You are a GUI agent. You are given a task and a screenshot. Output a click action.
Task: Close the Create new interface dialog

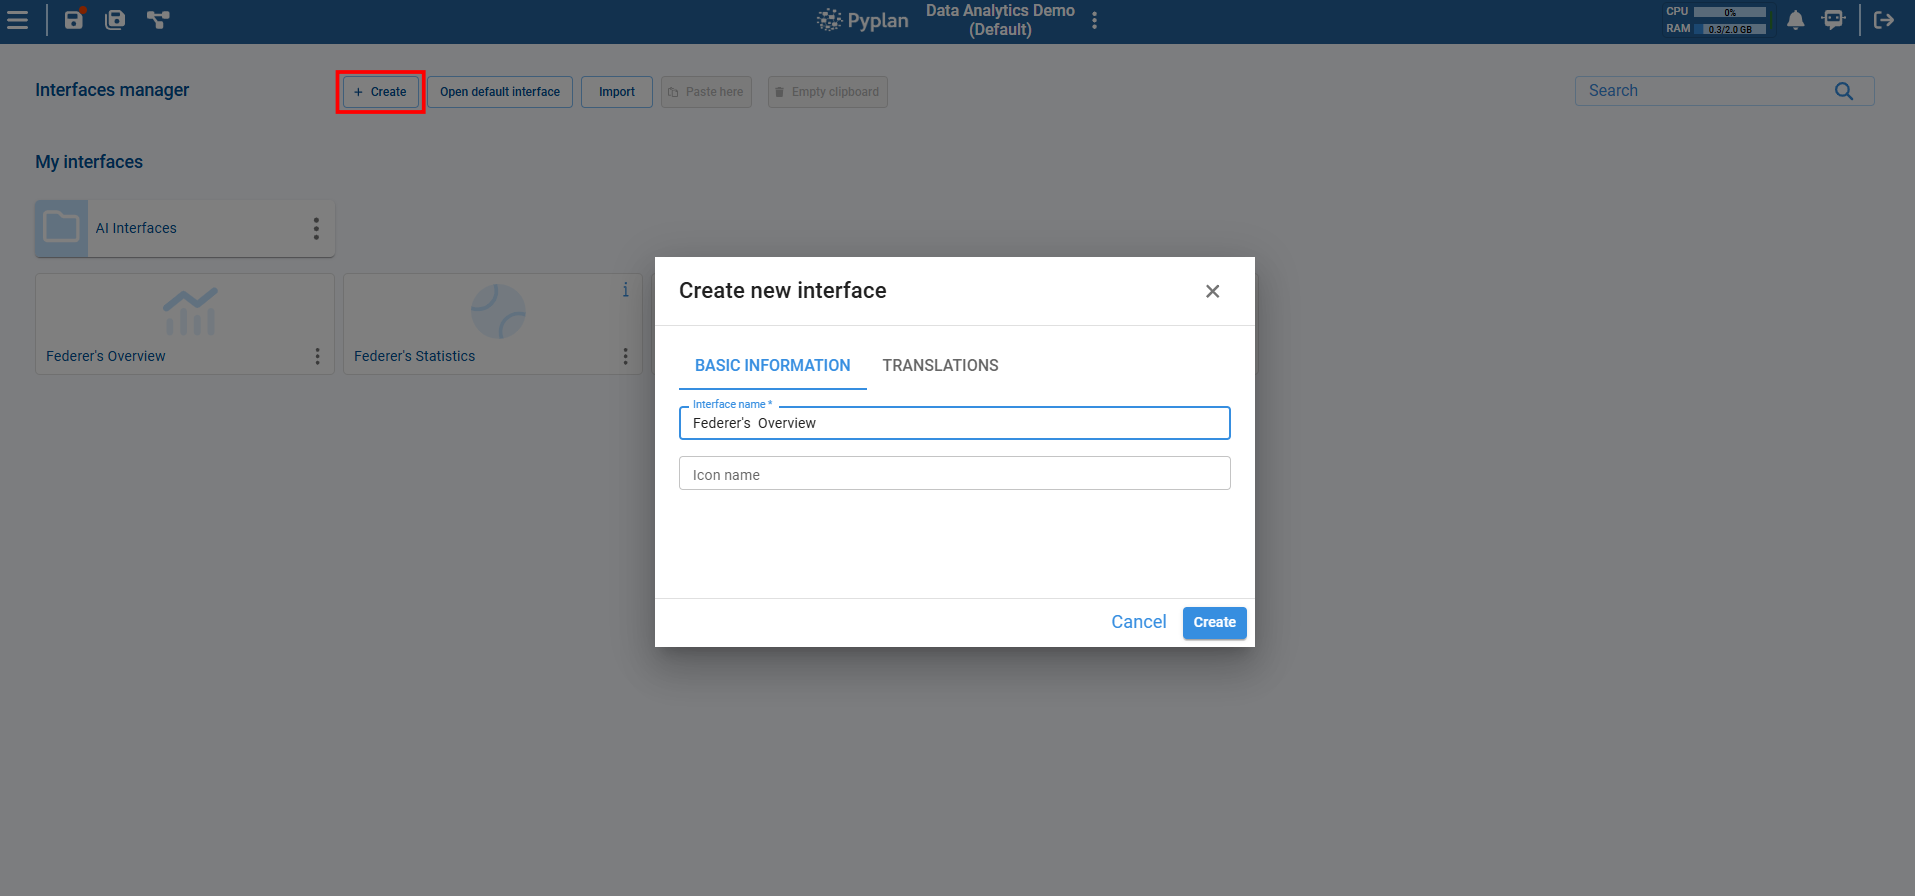1212,291
